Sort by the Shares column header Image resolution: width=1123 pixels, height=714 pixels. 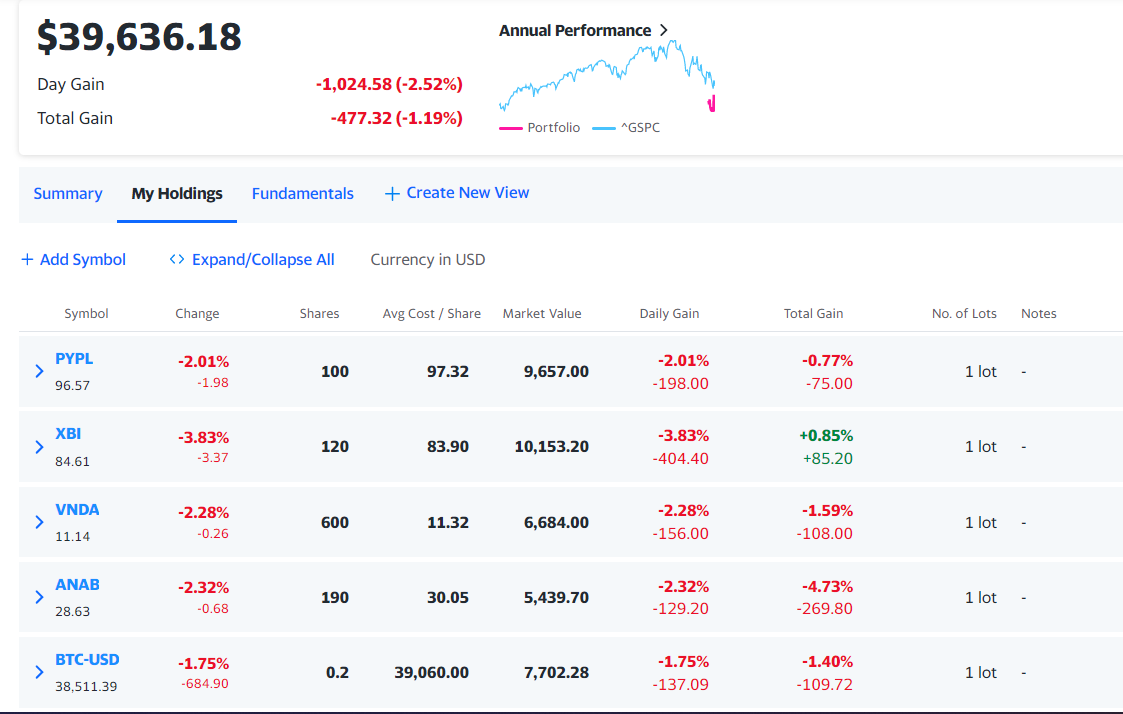tap(319, 314)
